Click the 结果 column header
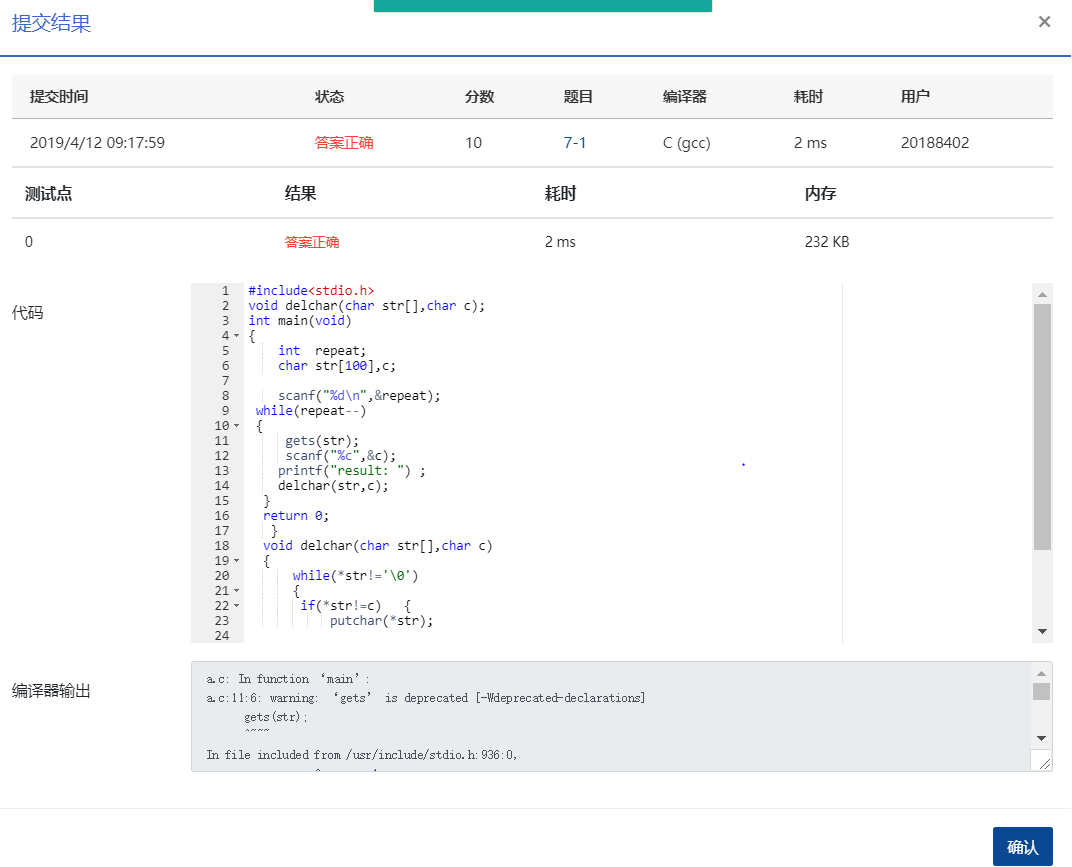 coord(300,194)
